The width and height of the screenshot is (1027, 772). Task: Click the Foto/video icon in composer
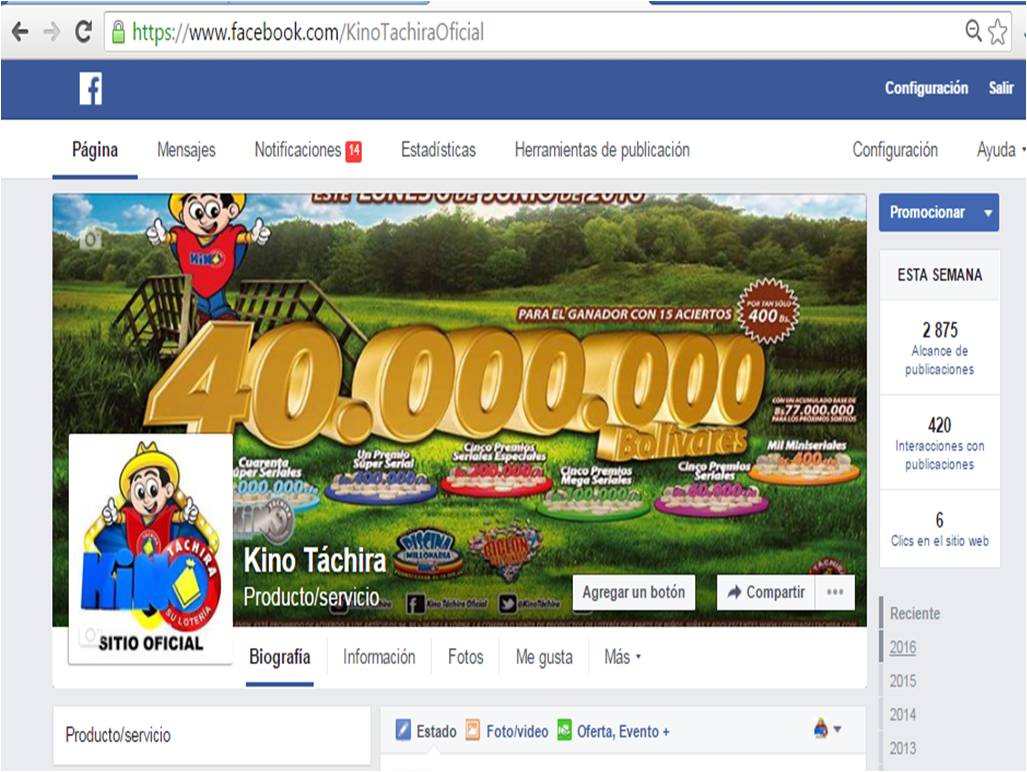click(472, 729)
